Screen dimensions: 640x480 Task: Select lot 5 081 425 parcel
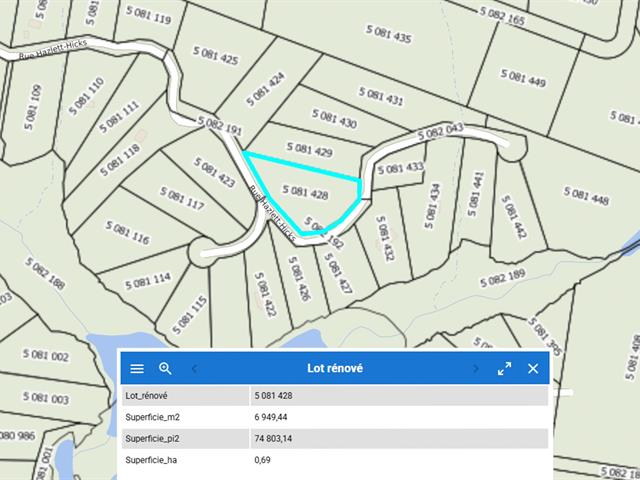coord(214,59)
